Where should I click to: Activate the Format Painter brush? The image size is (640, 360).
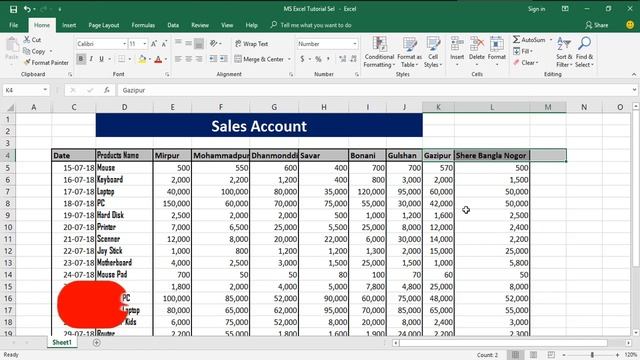tap(46, 62)
